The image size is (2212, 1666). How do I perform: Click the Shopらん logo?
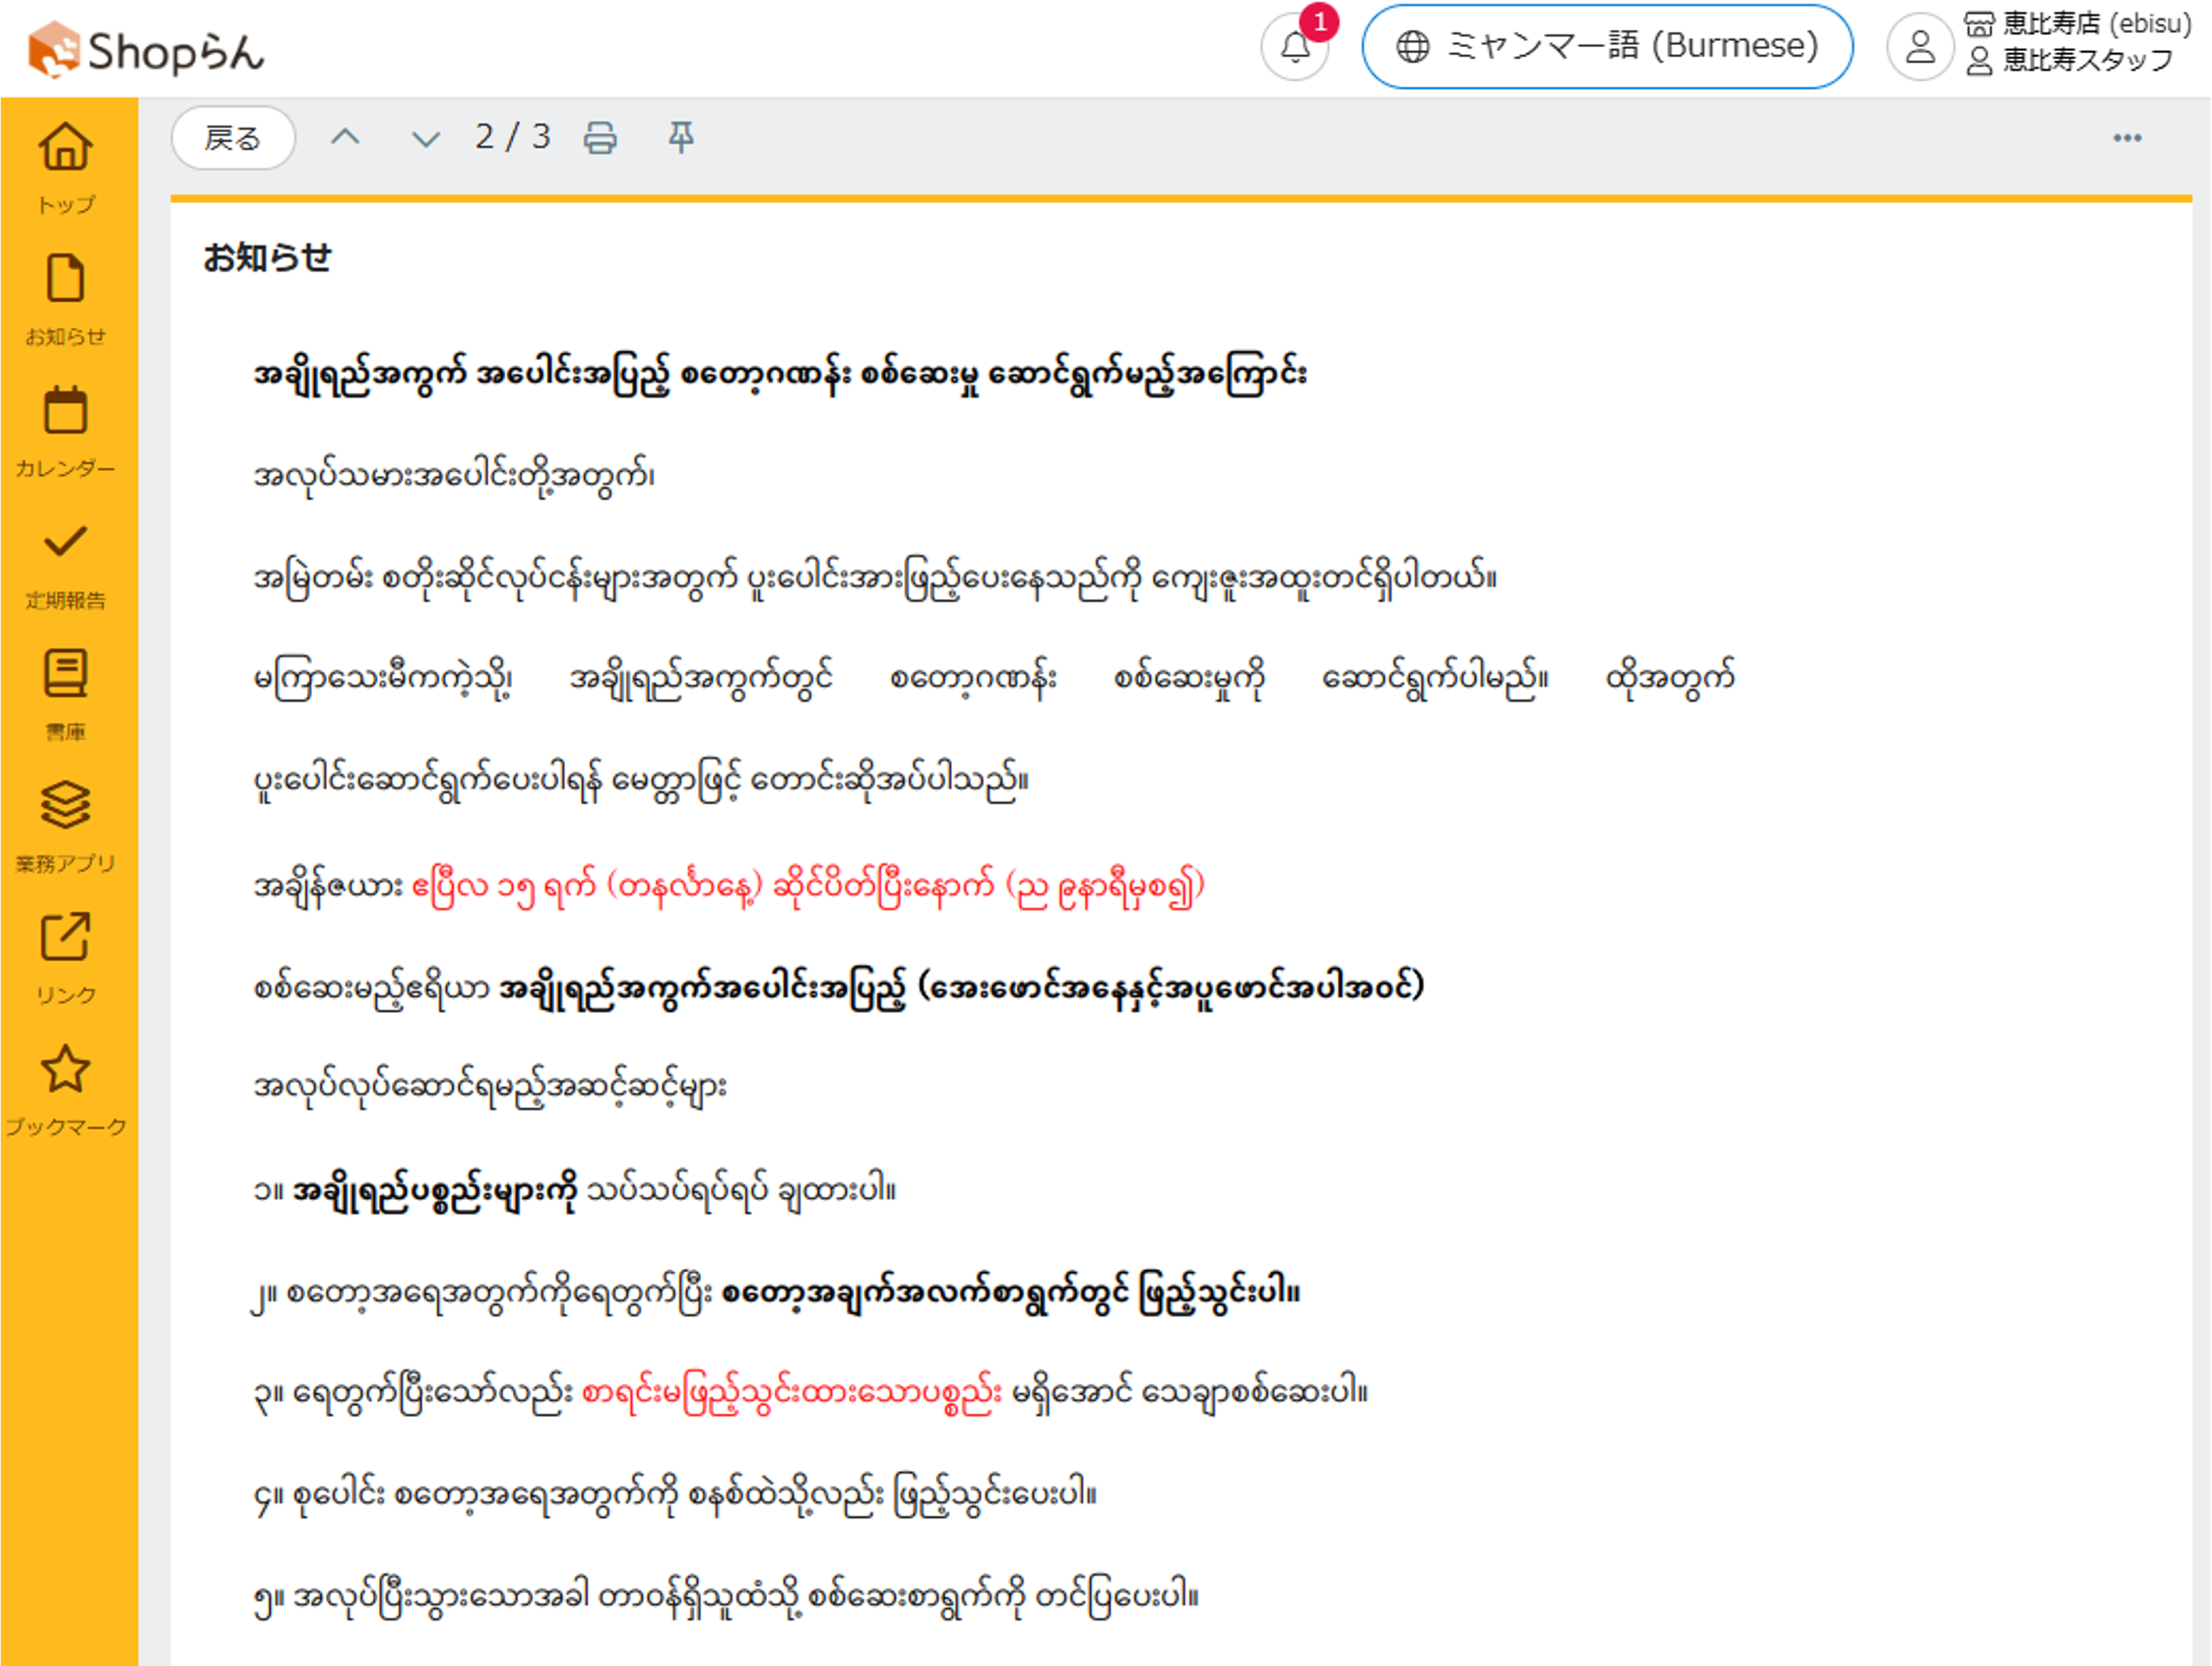[x=146, y=50]
